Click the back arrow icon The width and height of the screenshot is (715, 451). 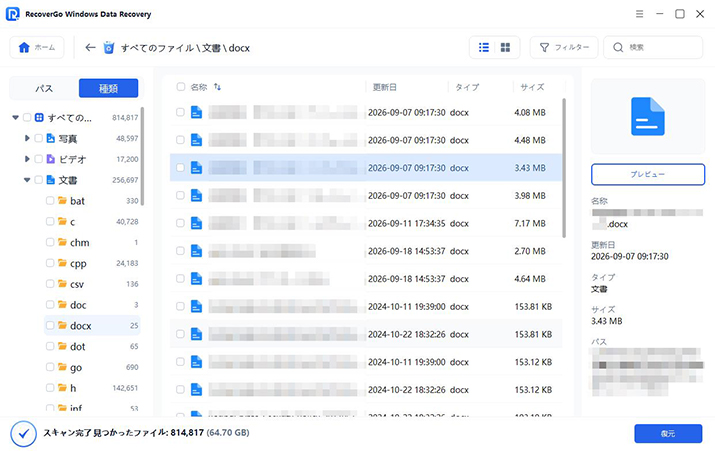90,47
